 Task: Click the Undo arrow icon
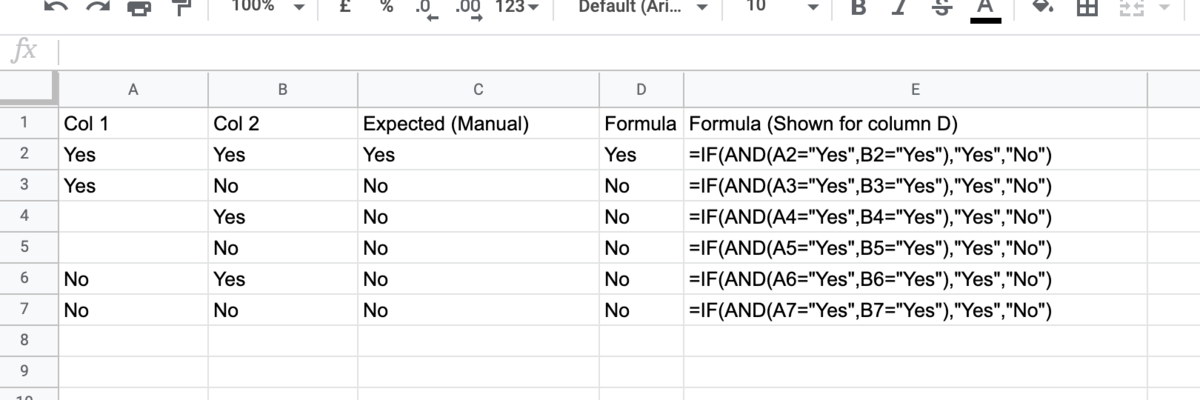pyautogui.click(x=57, y=7)
